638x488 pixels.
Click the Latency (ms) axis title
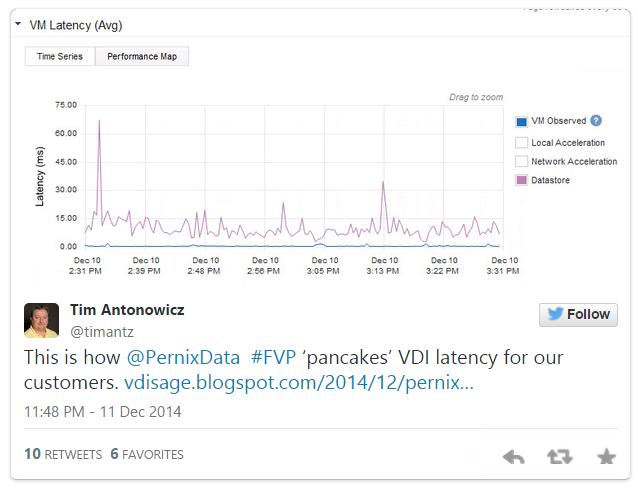(39, 176)
